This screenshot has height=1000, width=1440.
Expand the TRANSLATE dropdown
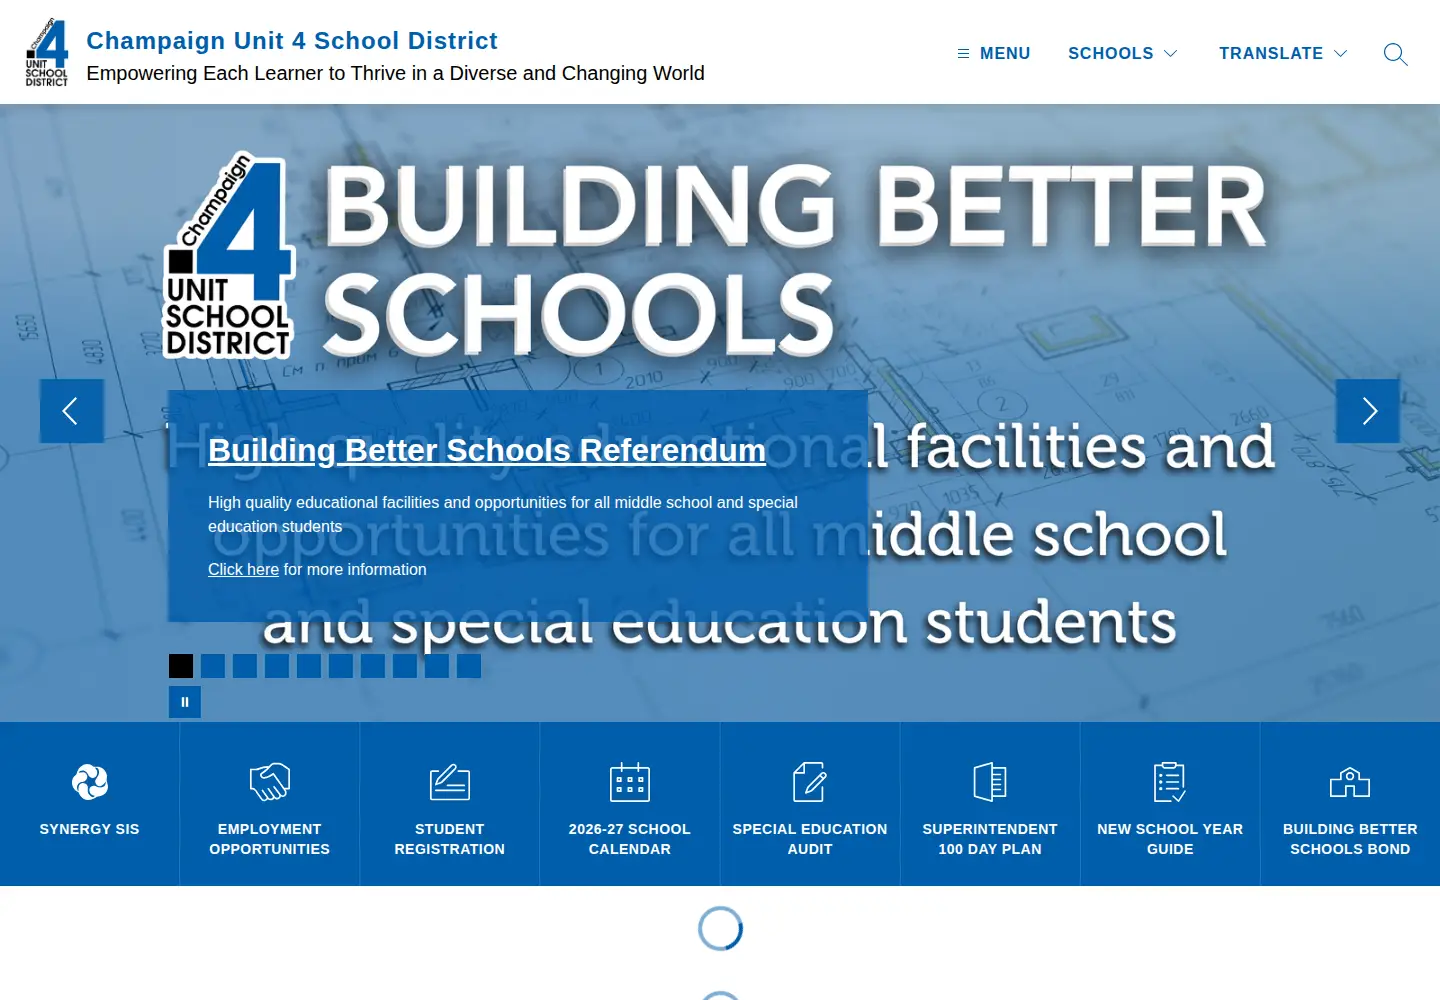click(1283, 54)
